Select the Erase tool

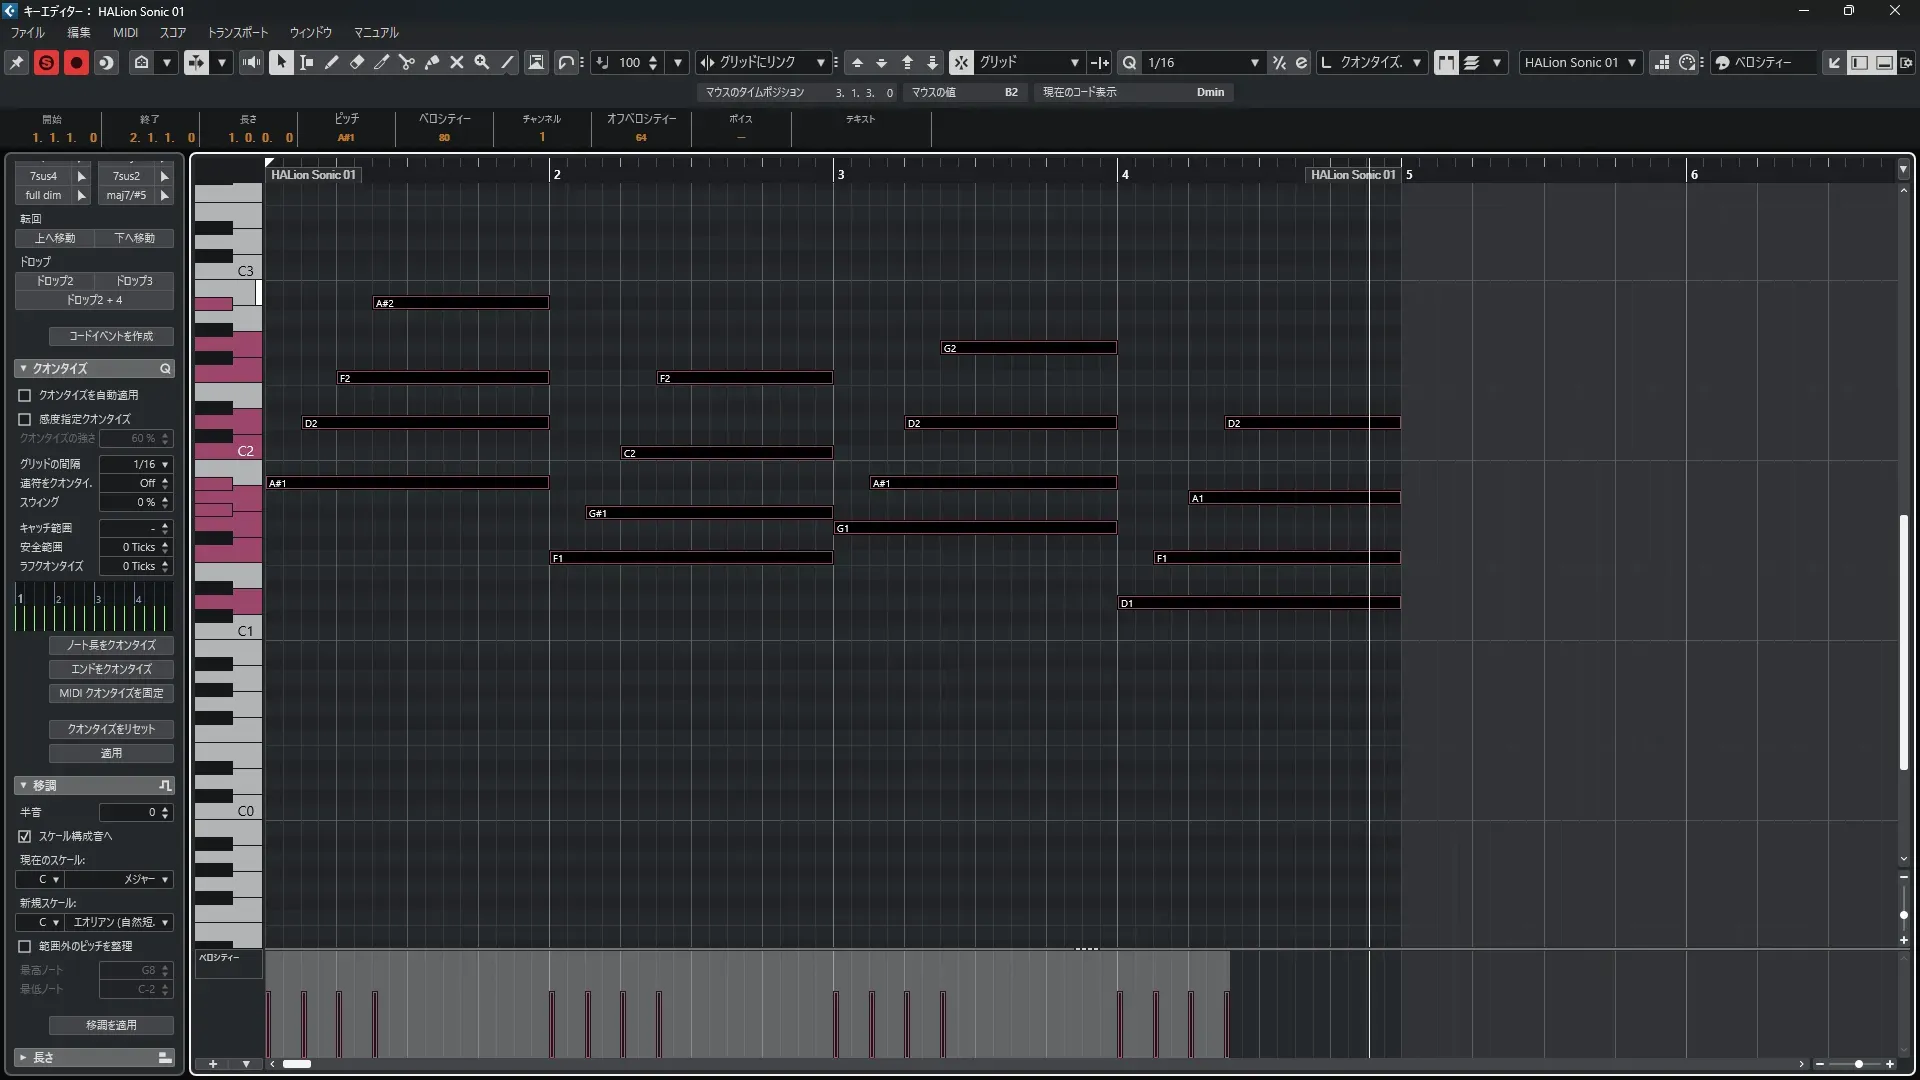(357, 62)
